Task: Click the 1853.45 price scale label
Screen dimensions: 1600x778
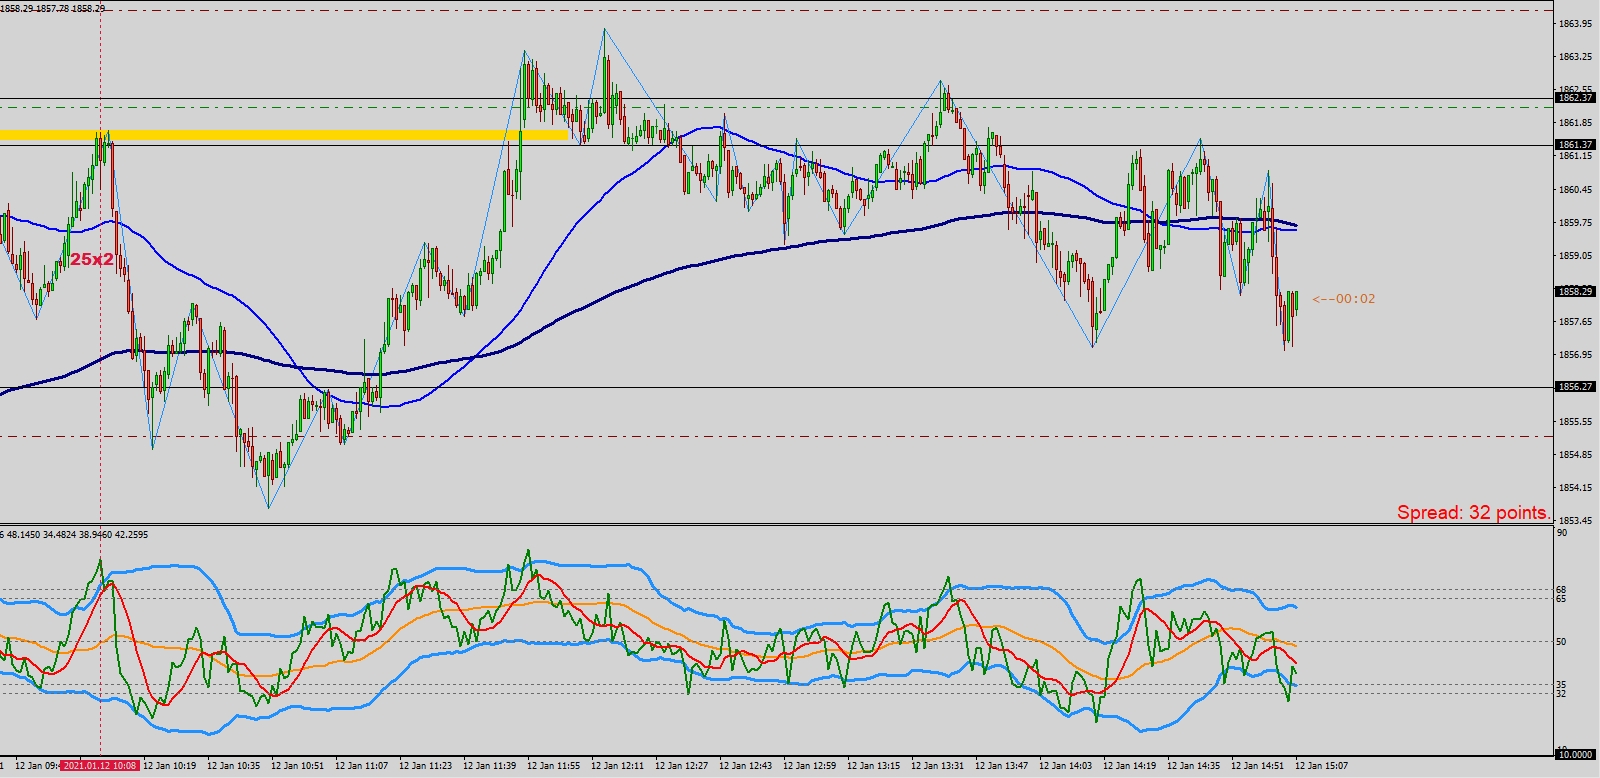Action: click(1575, 521)
